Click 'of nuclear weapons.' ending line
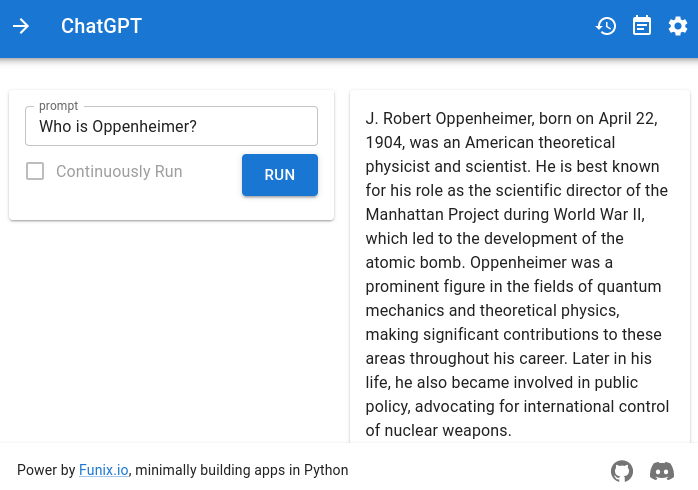Viewport: 698px width, 490px height. [x=438, y=430]
